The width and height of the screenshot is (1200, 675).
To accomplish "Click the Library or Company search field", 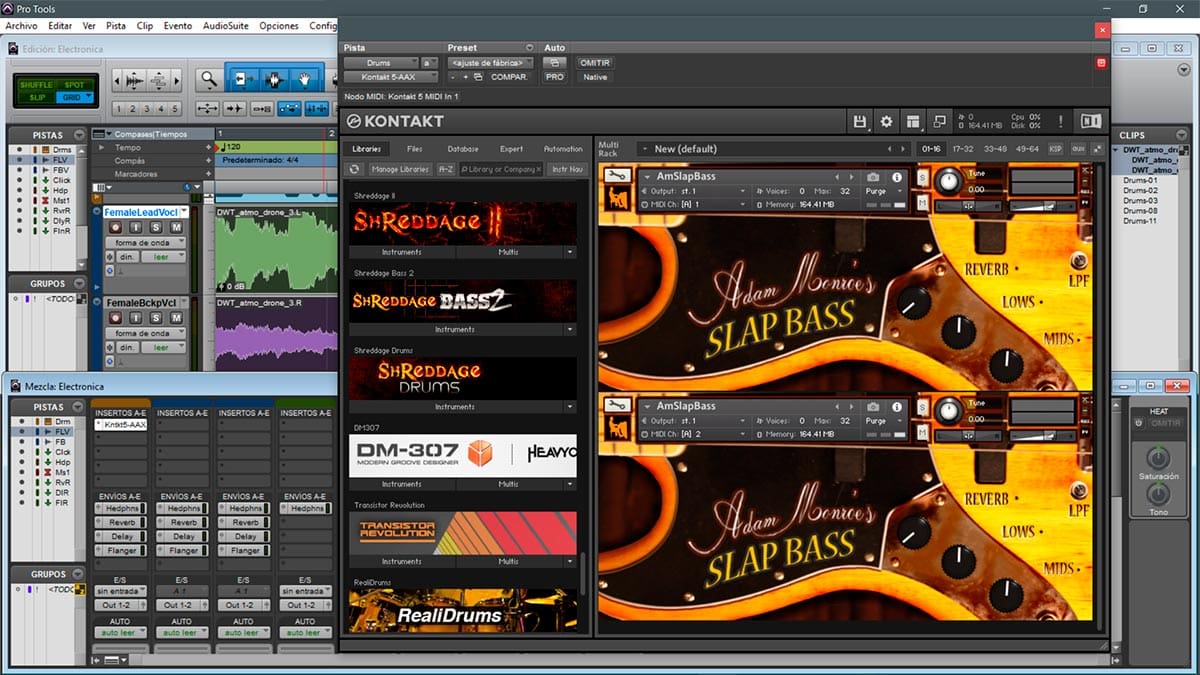I will click(501, 169).
